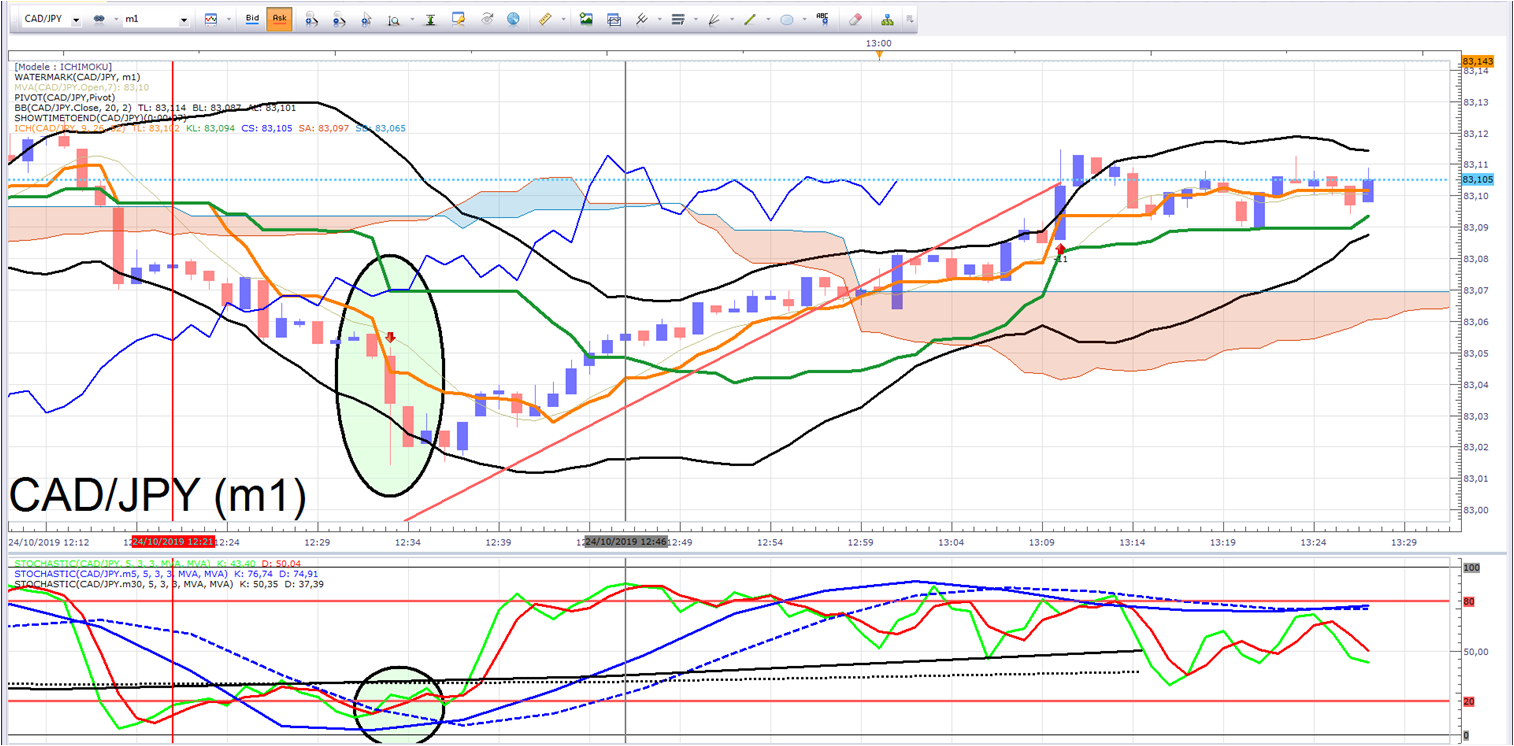Click the MVA(CAD/JPY.Open,7) indicator label

[x=82, y=87]
